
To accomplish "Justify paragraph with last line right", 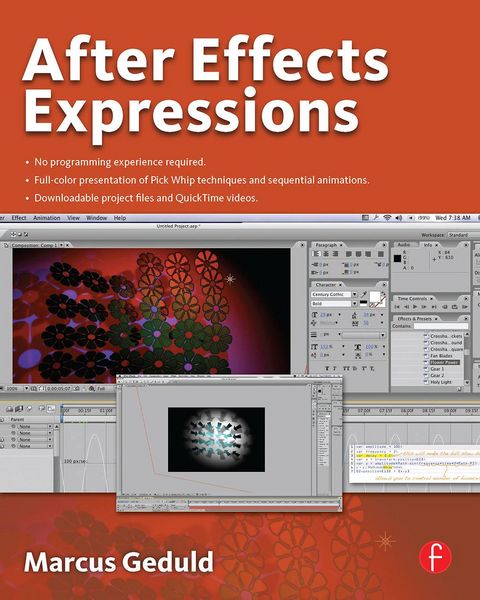I will [x=368, y=254].
